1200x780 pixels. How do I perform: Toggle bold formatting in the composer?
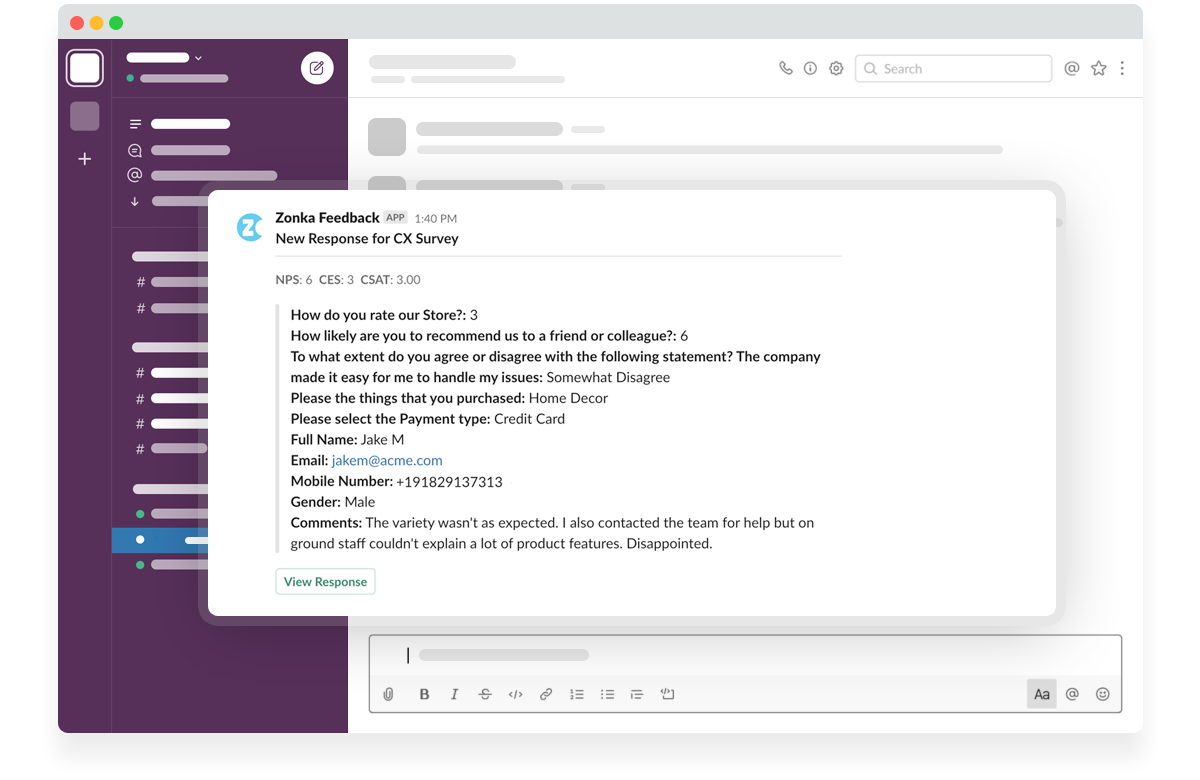tap(424, 693)
